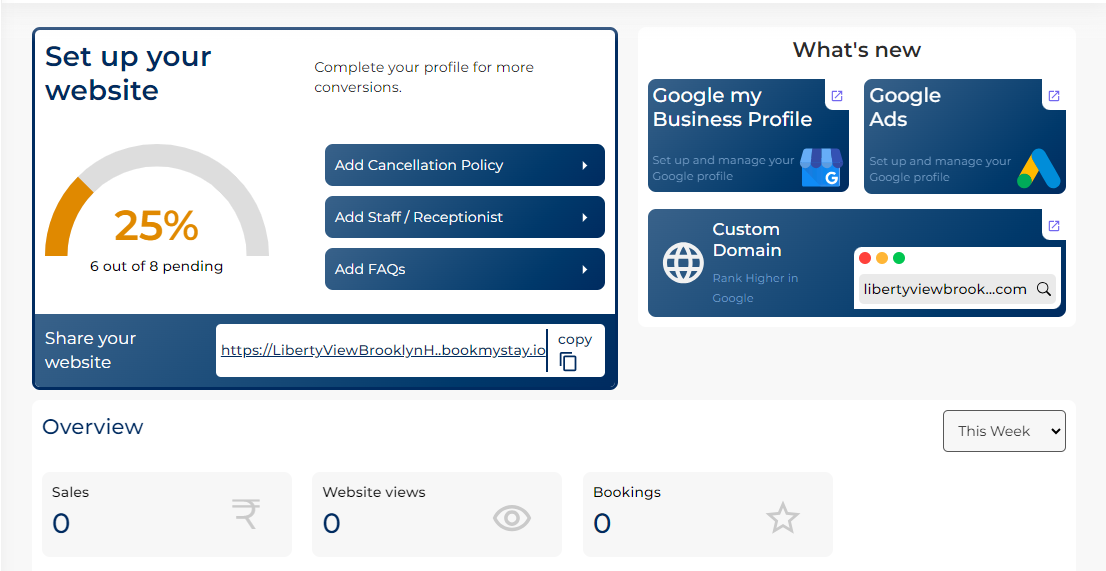The width and height of the screenshot is (1106, 571).
Task: Open external link icon on Custom Domain card
Action: point(1053,226)
